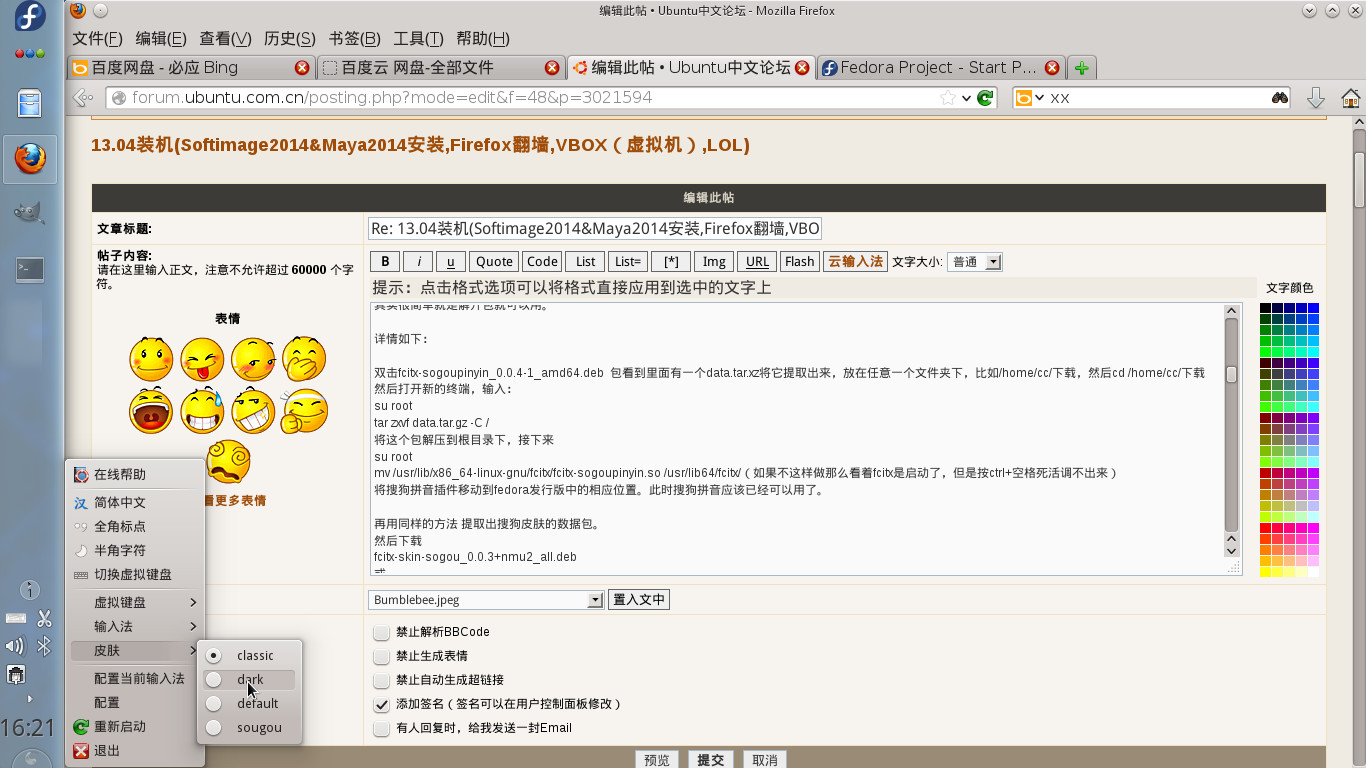Click the Bluetooth tray icon
The height and width of the screenshot is (768, 1366).
point(44,647)
